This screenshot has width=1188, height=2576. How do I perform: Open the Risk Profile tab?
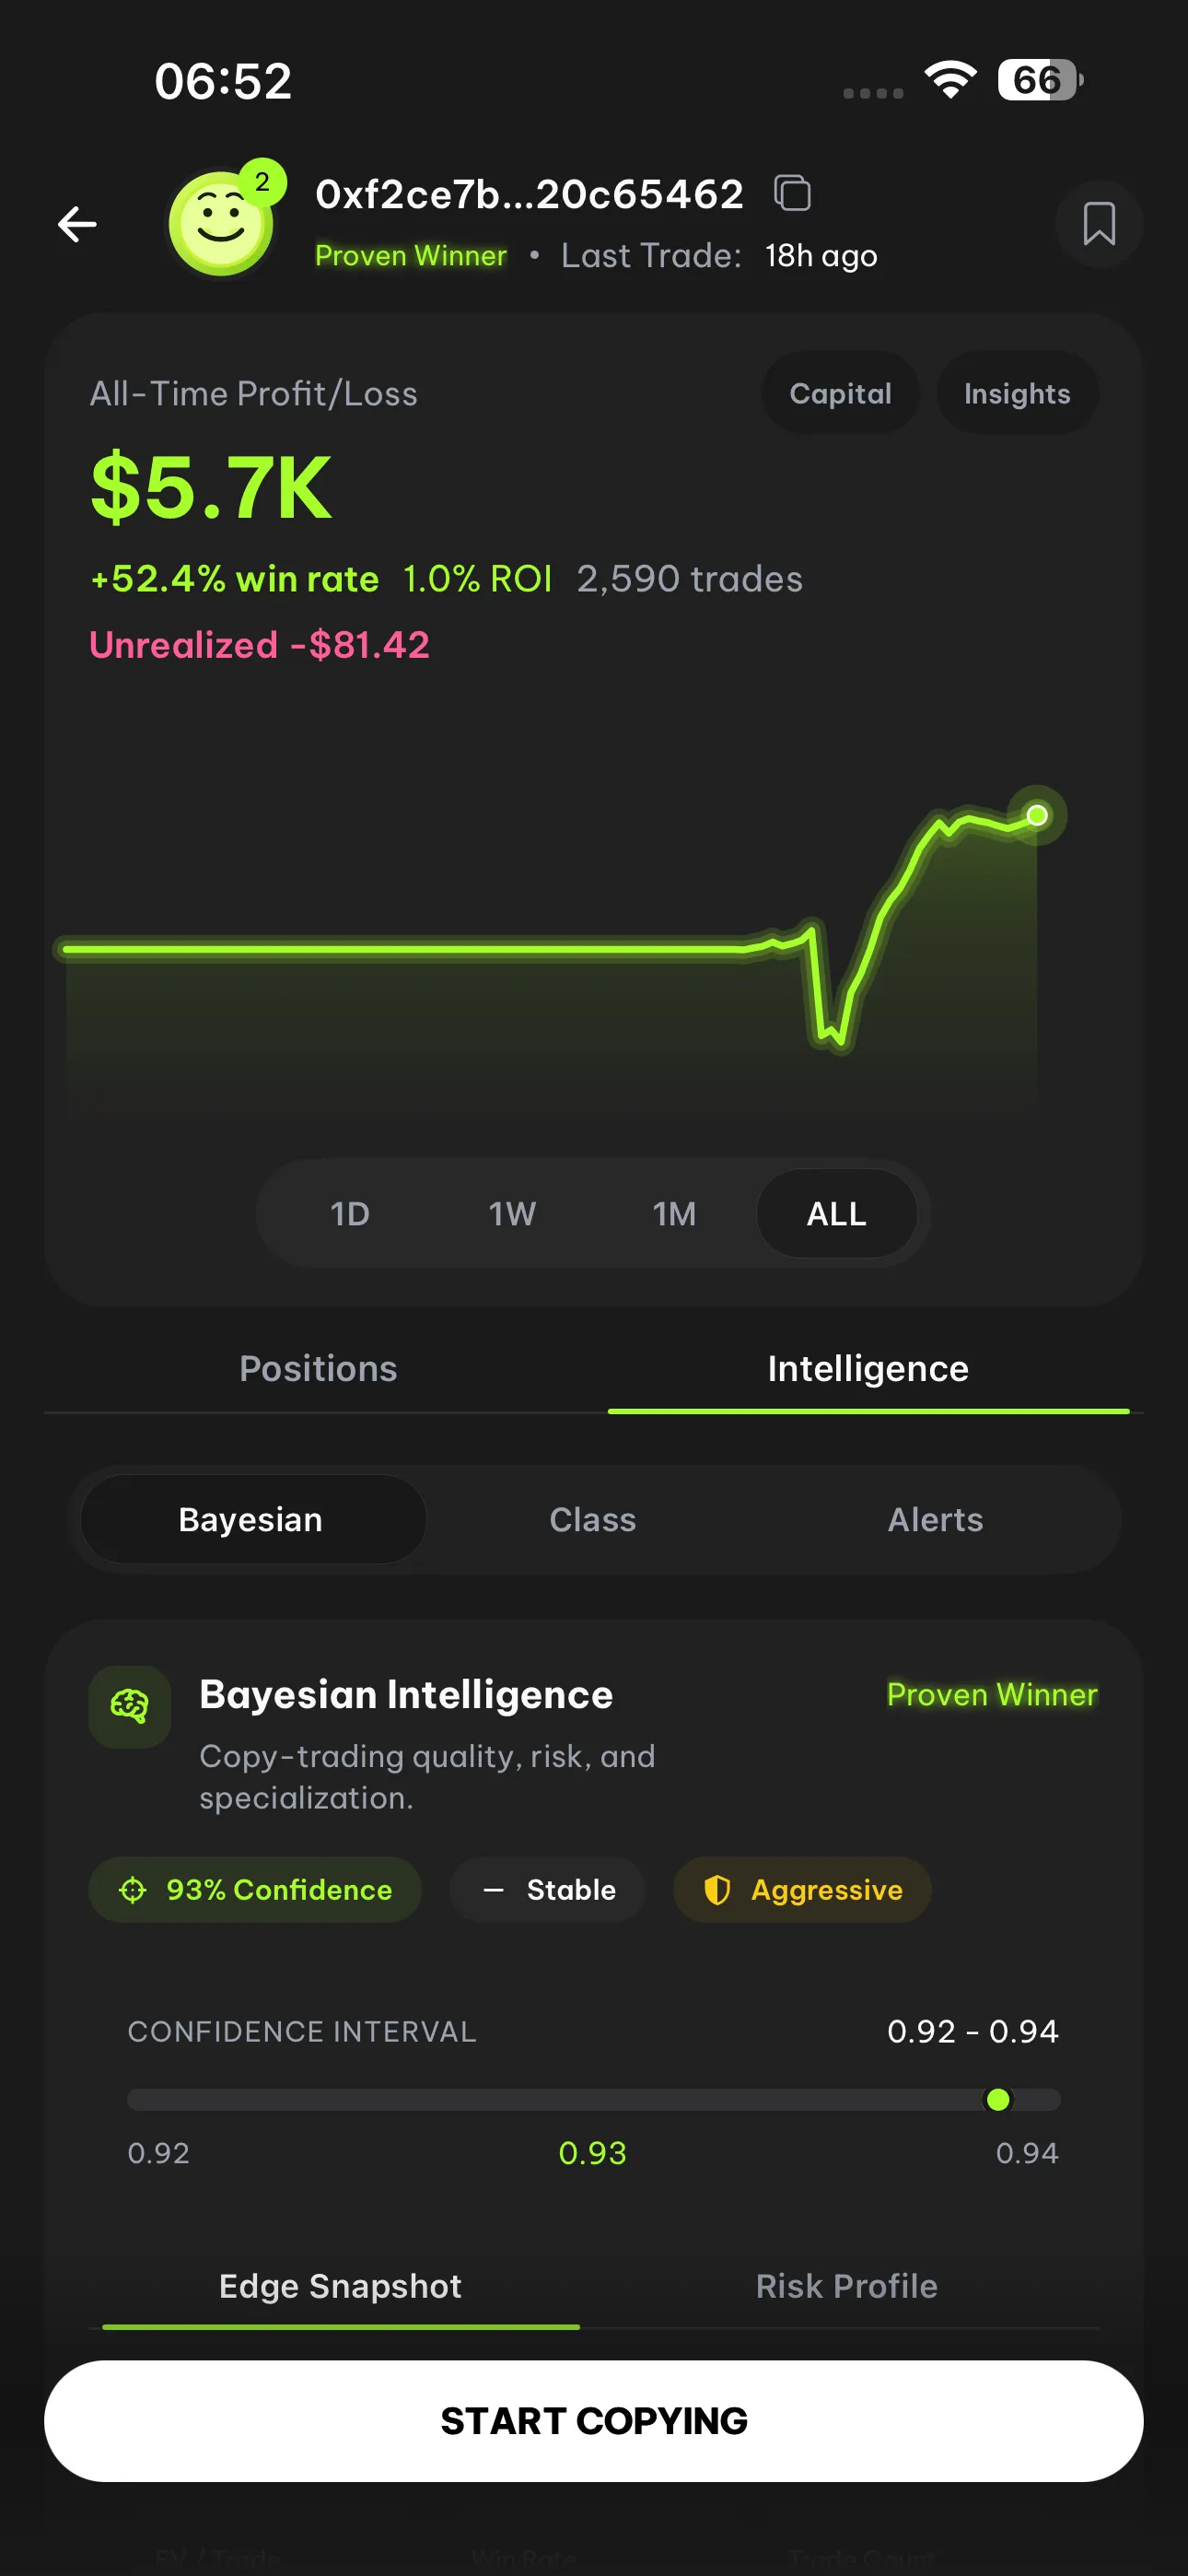click(x=846, y=2286)
